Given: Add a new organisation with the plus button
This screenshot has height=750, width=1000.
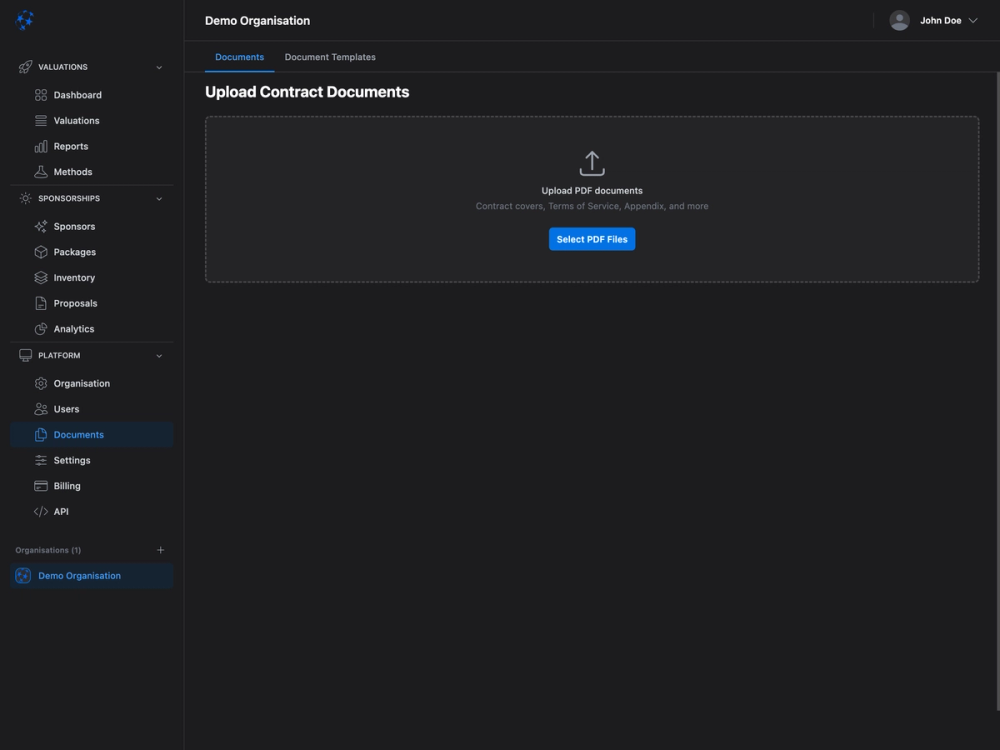Looking at the screenshot, I should point(160,549).
